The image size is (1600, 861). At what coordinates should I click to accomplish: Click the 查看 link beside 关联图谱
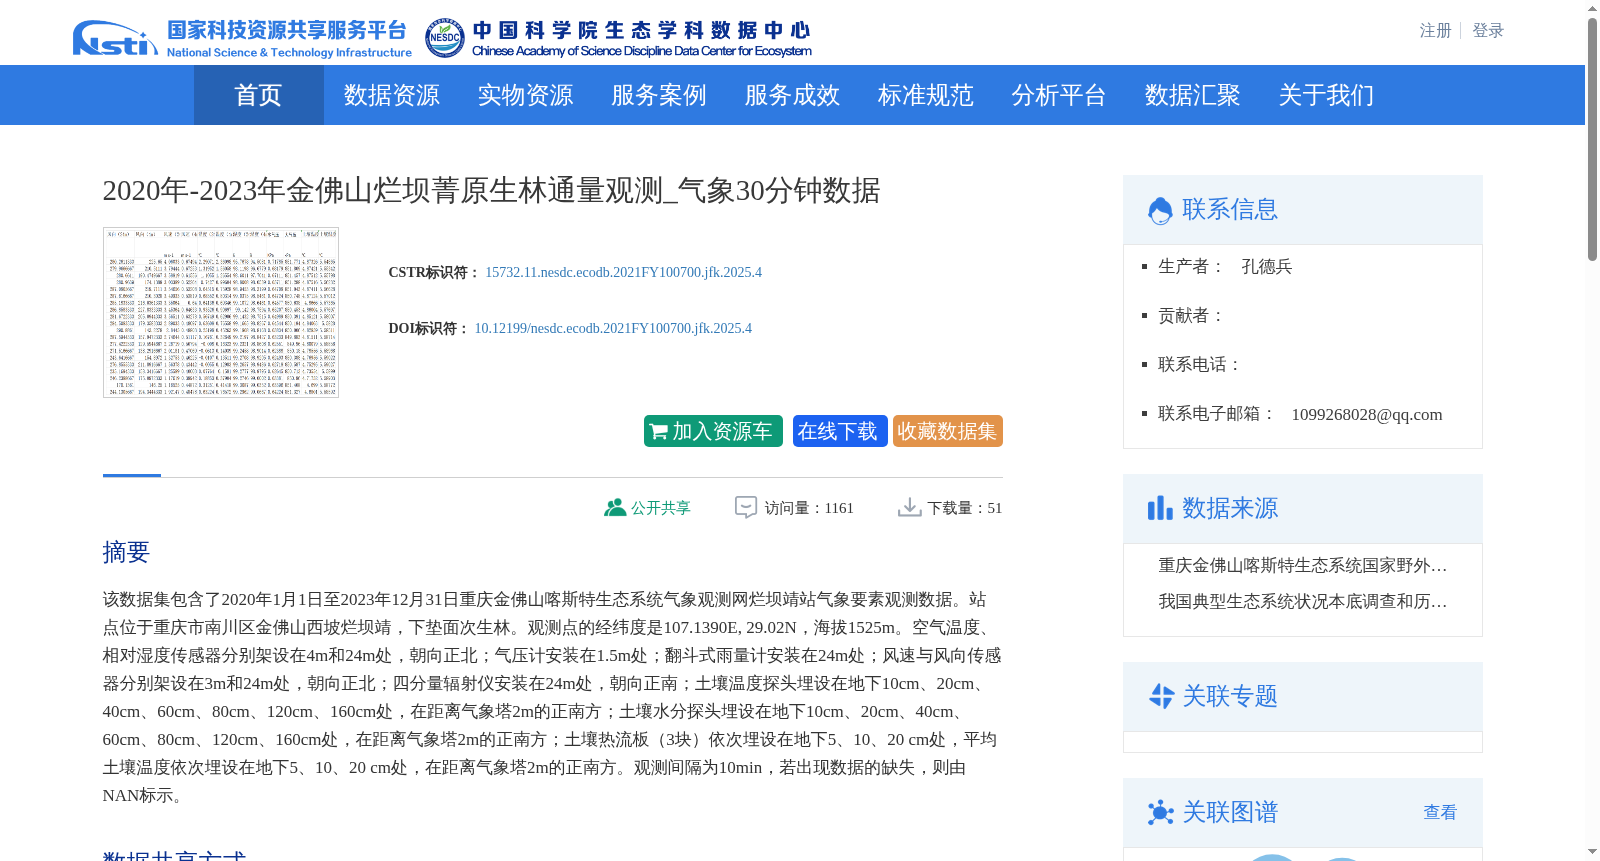[1440, 812]
